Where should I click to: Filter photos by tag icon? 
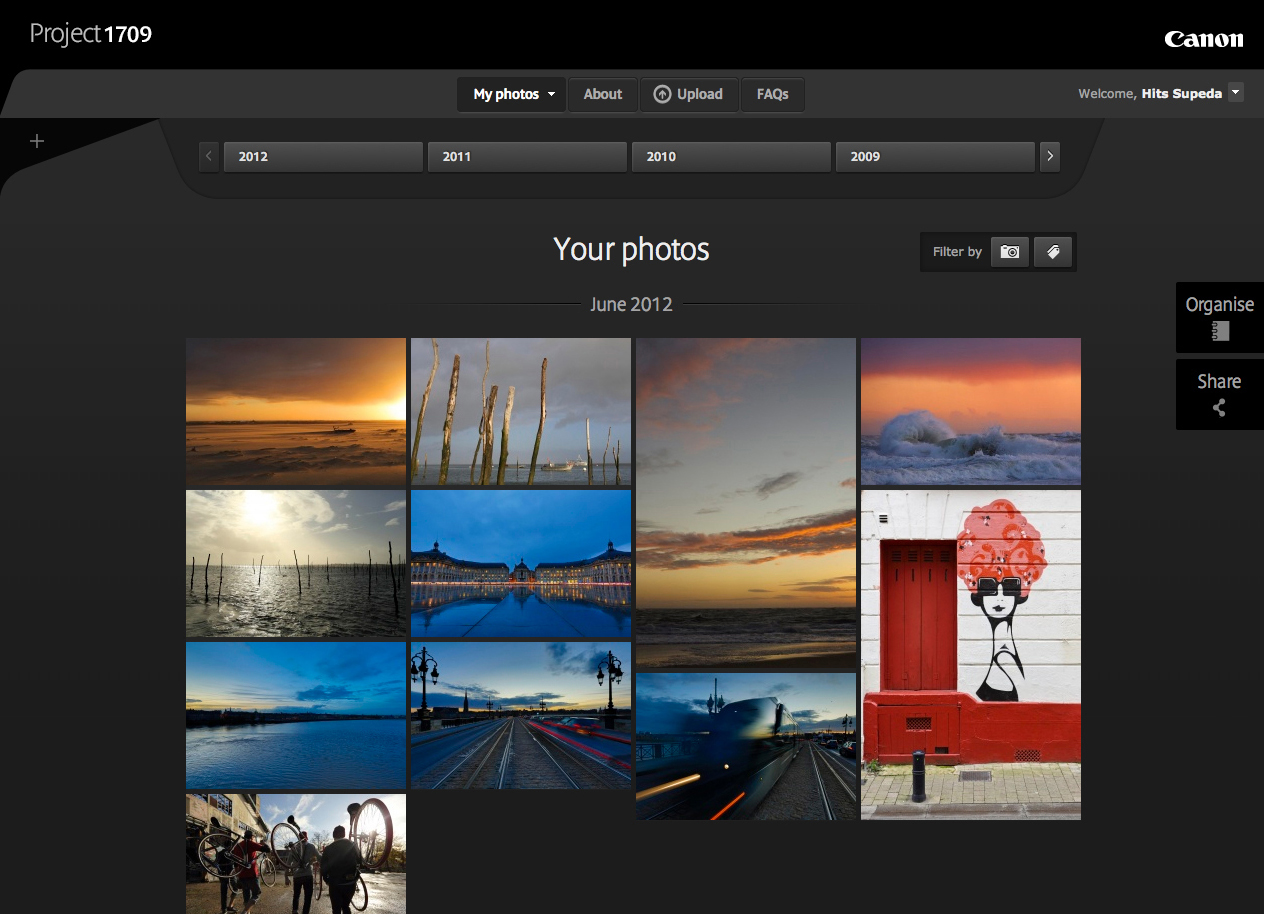click(1053, 252)
